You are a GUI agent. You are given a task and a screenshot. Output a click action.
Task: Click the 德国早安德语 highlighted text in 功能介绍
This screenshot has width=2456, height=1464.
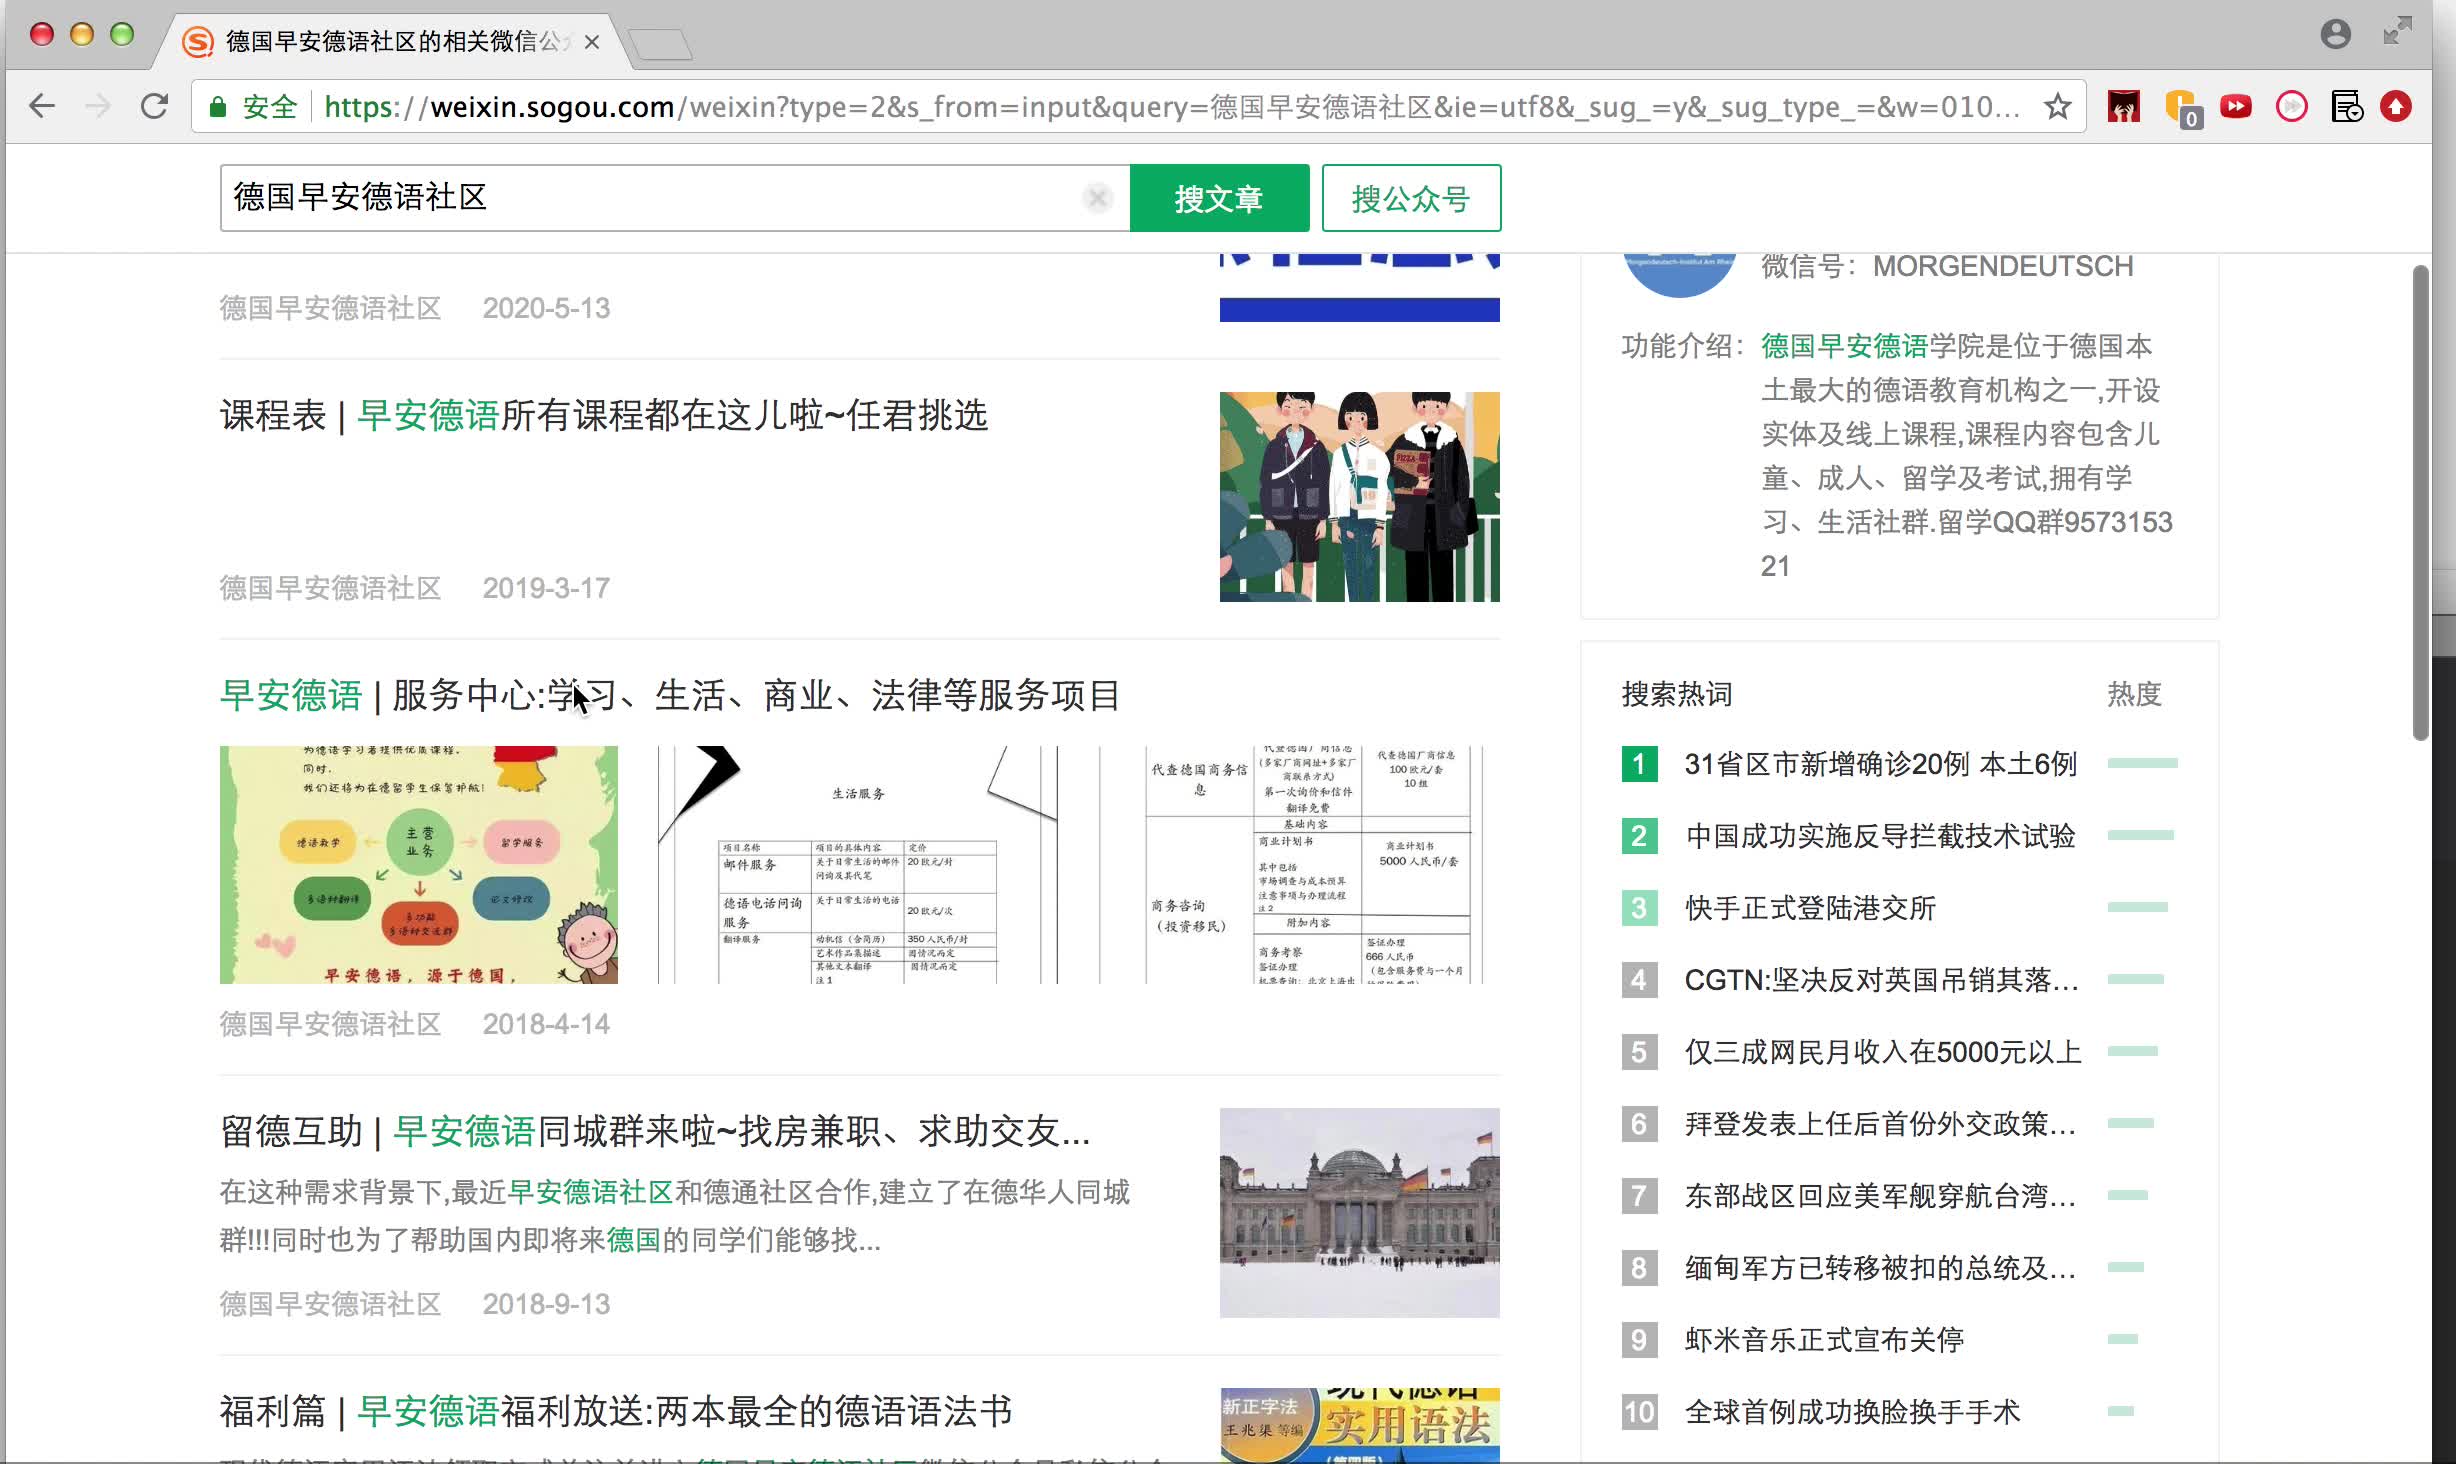click(x=1844, y=346)
